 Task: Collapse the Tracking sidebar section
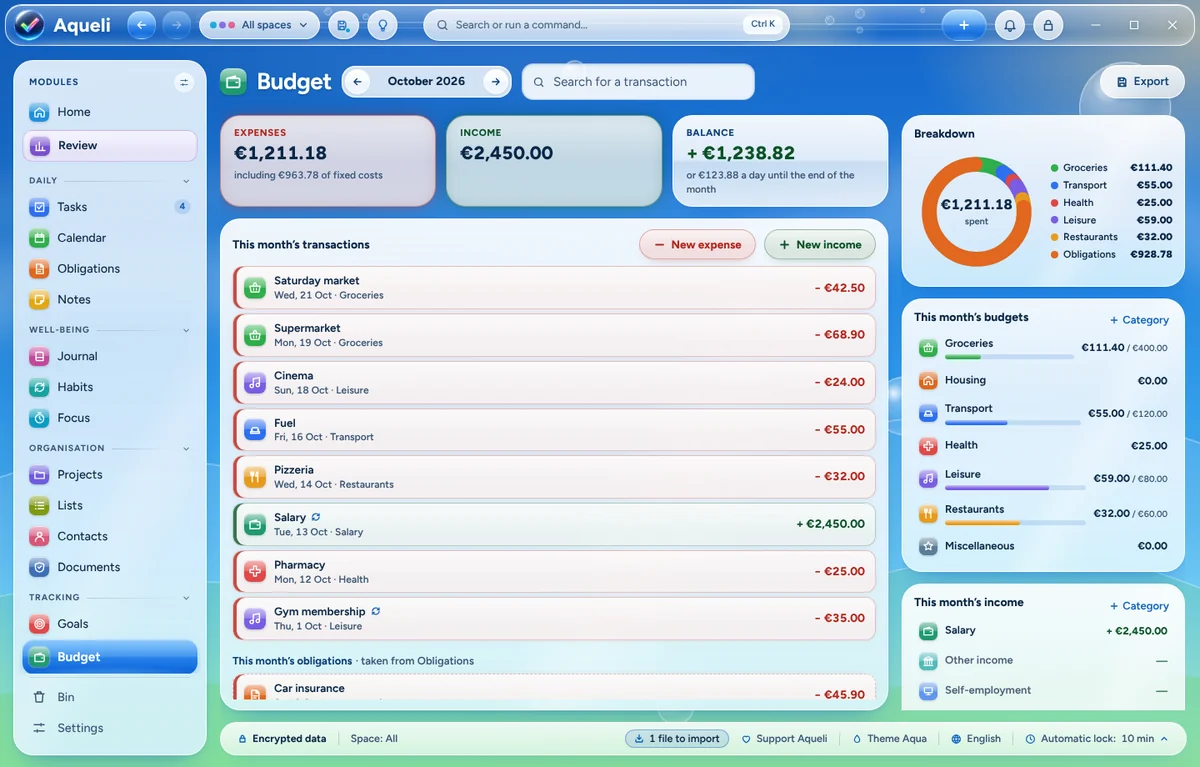coord(186,598)
